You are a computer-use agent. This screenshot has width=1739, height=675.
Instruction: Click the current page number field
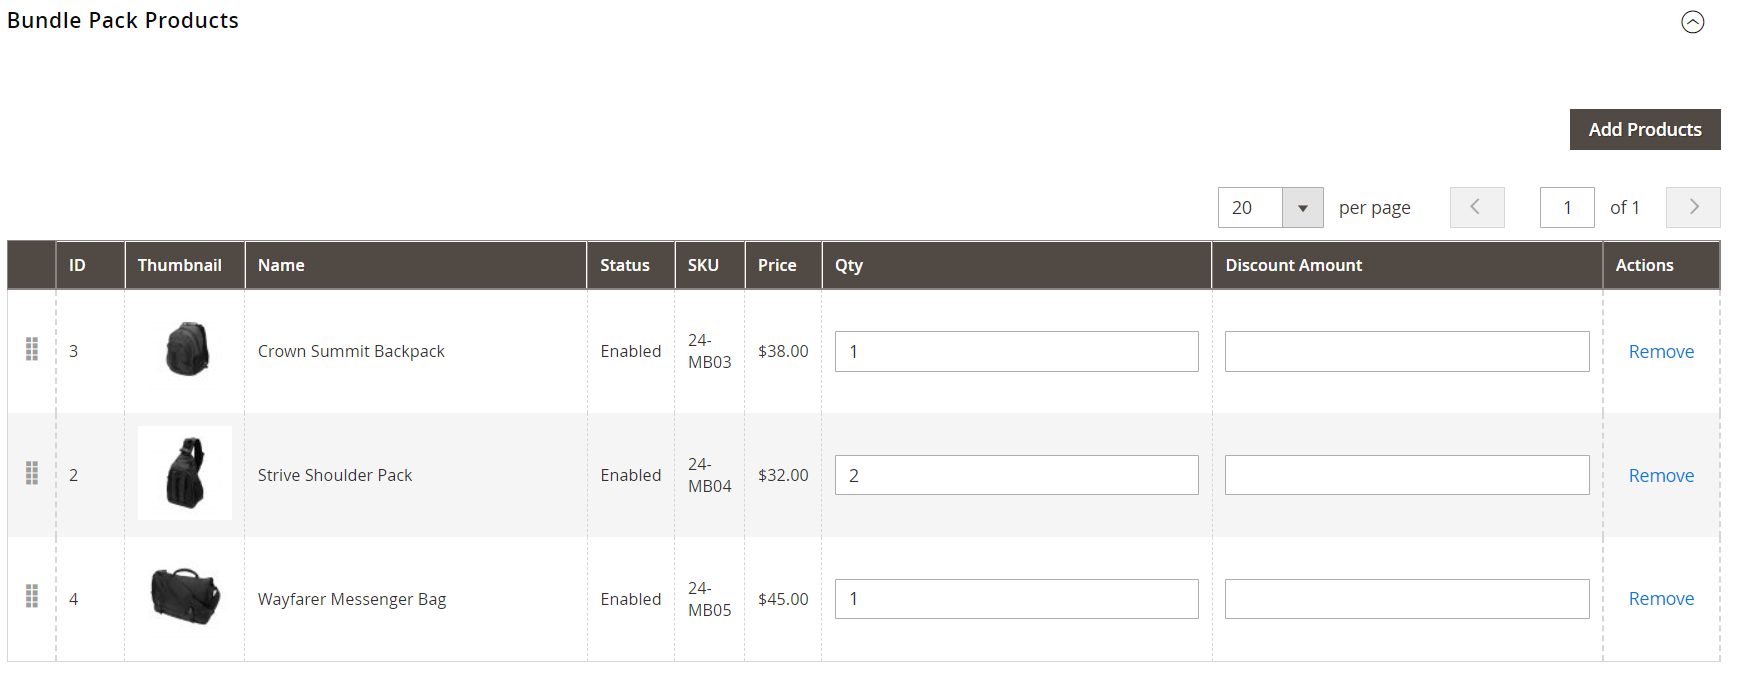(x=1566, y=208)
